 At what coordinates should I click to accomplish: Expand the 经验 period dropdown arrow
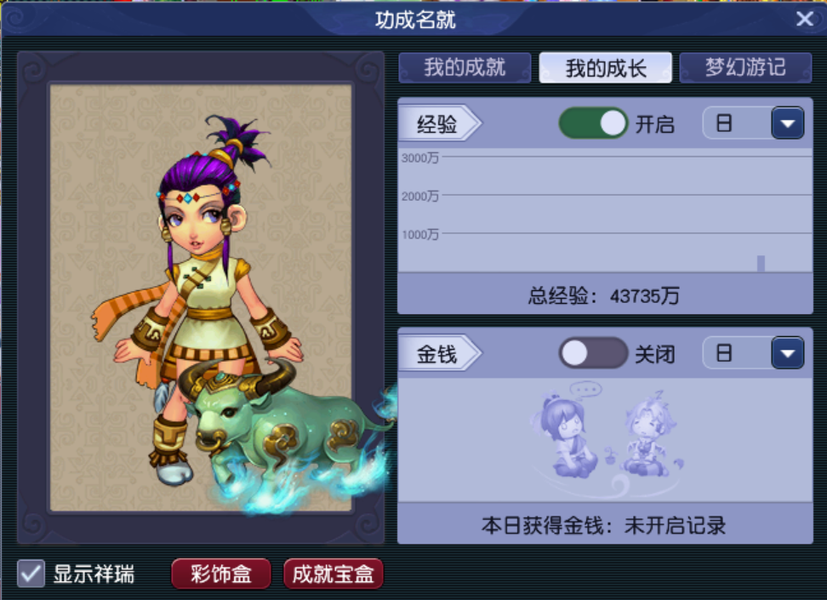787,123
